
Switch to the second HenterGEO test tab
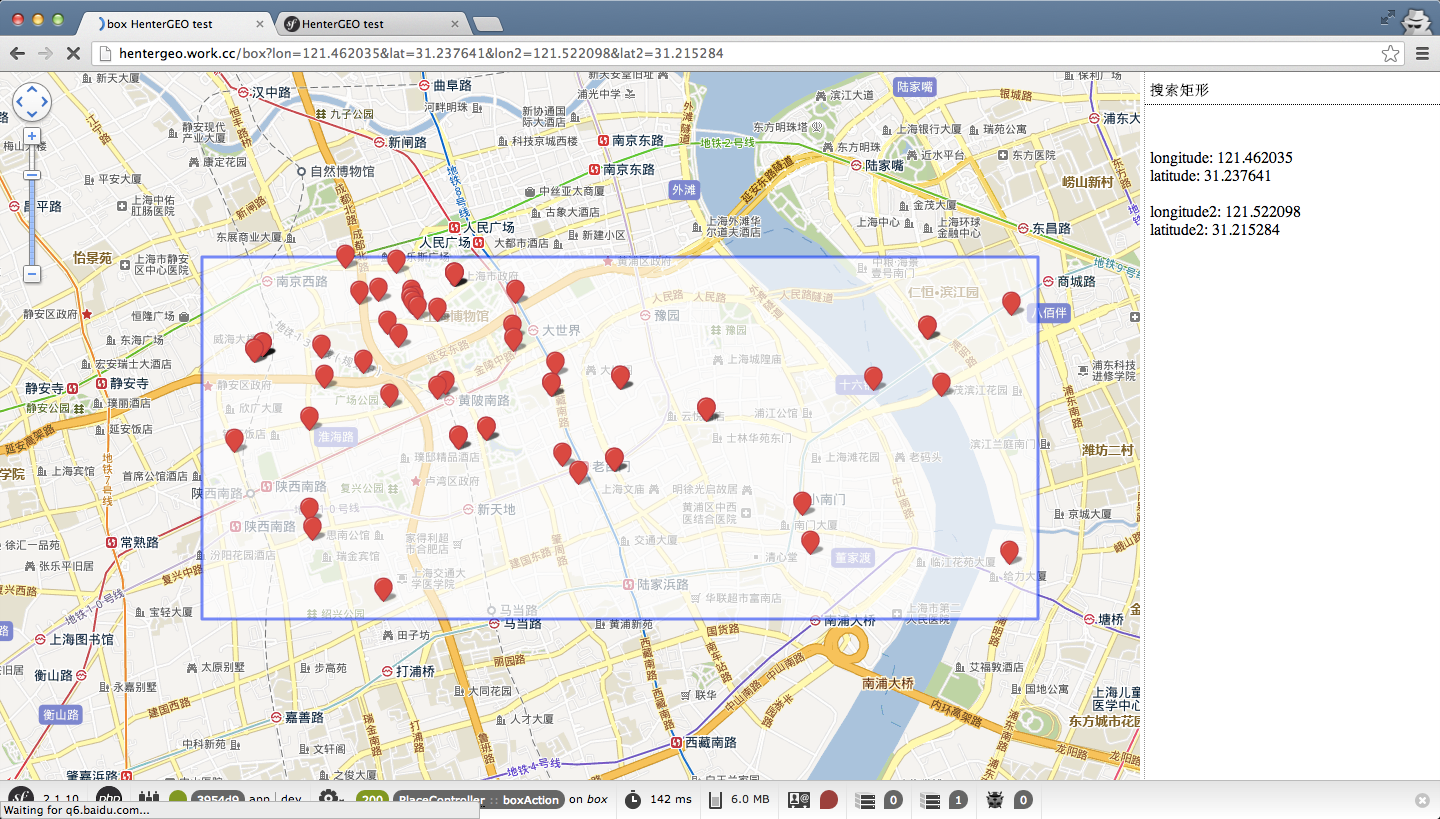click(x=370, y=23)
